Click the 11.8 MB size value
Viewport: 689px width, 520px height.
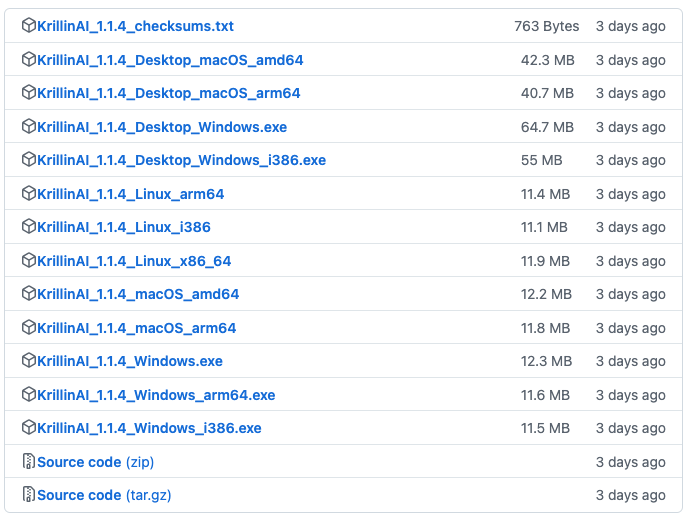545,328
